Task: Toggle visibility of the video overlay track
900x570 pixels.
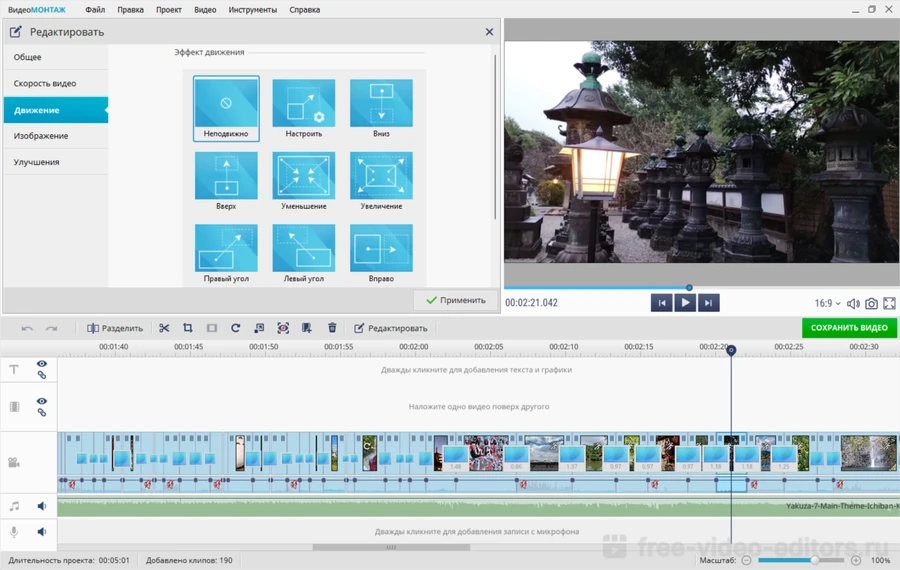Action: coord(42,401)
